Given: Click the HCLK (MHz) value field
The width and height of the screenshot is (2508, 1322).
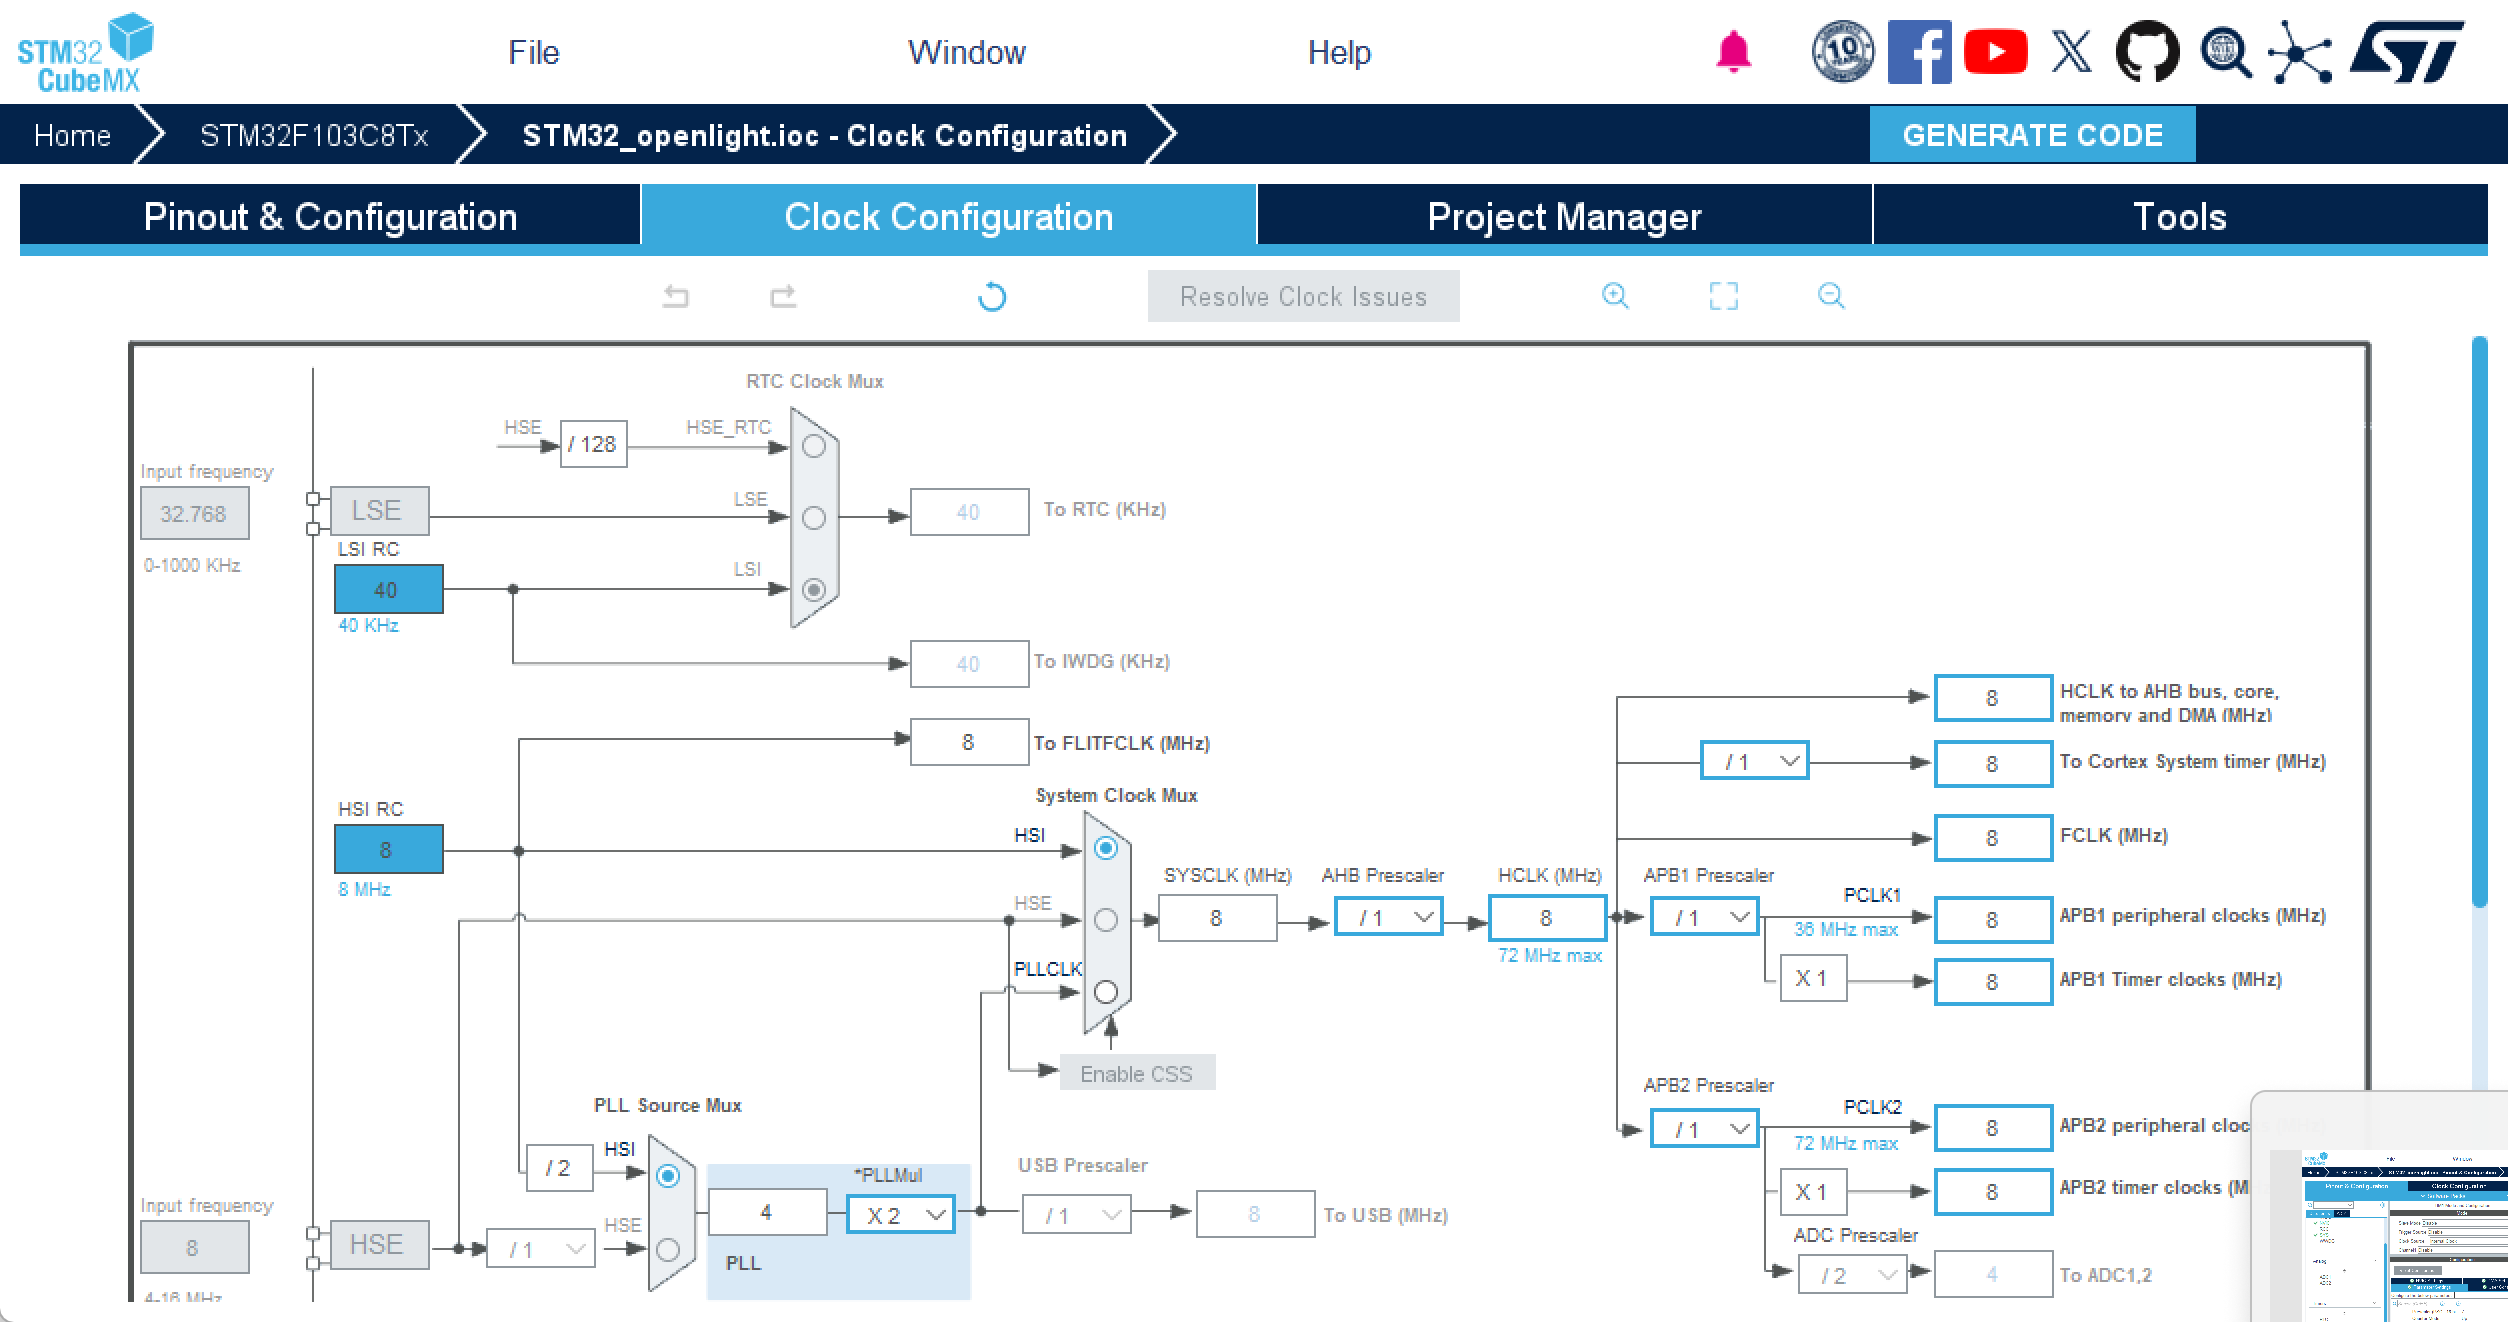Looking at the screenshot, I should (x=1547, y=918).
